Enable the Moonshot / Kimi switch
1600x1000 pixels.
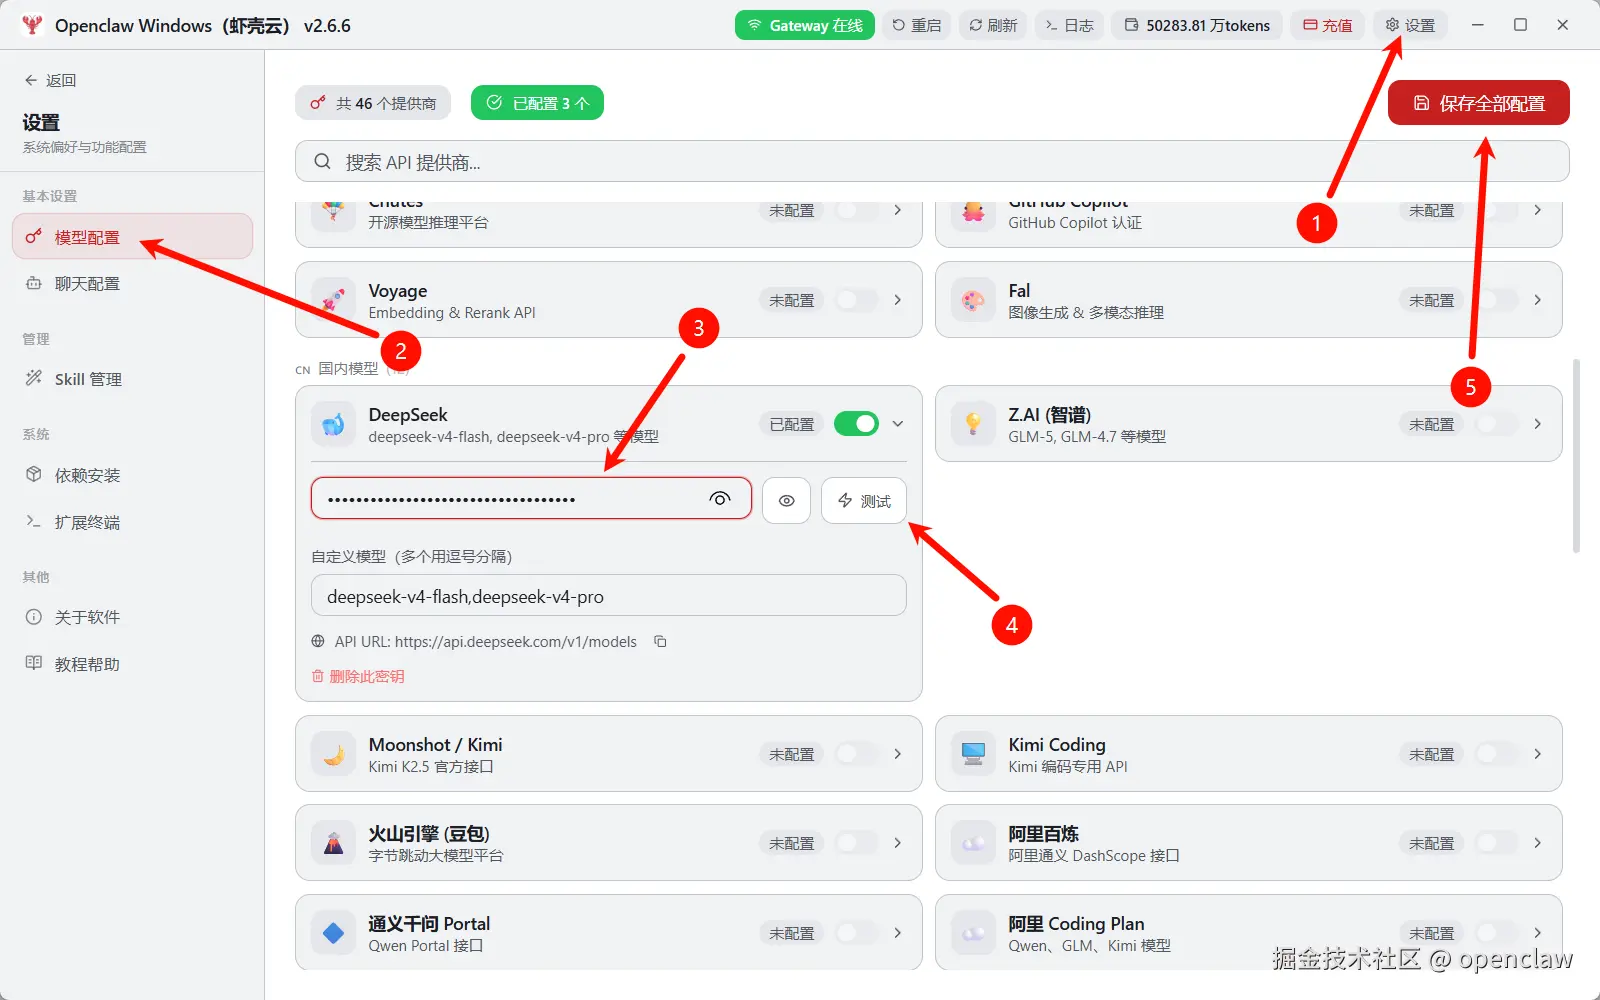[856, 754]
